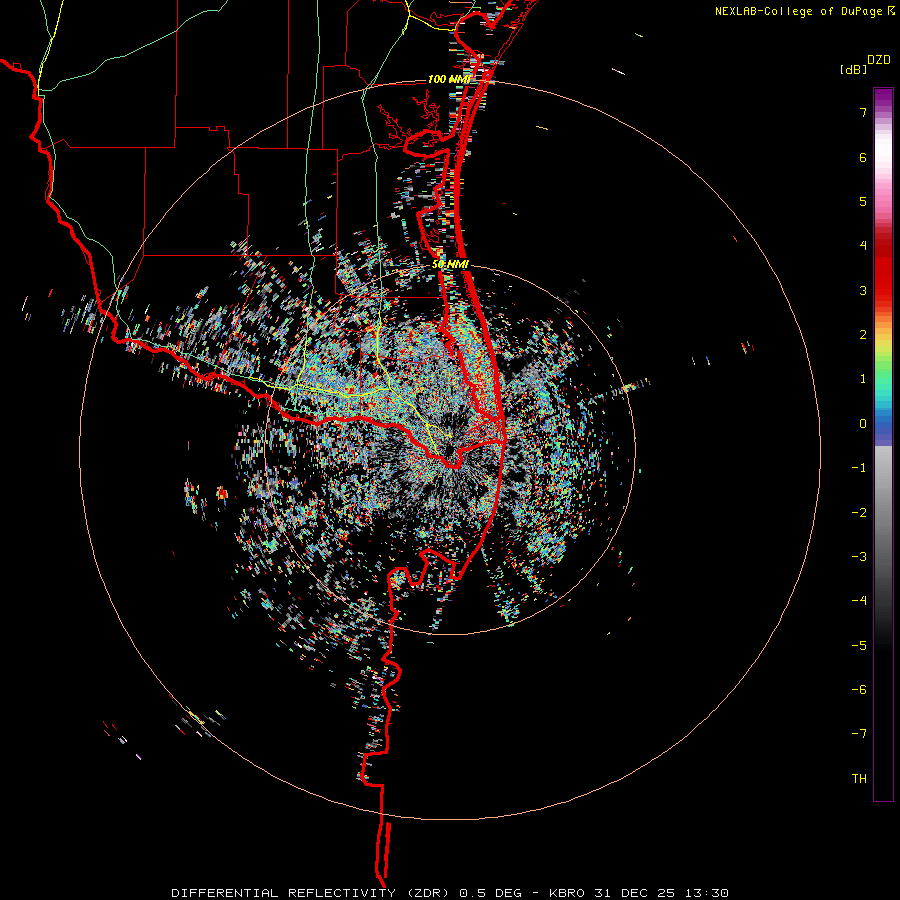This screenshot has height=900, width=900.
Task: Click the -2 dB scale value
Action: [x=859, y=513]
